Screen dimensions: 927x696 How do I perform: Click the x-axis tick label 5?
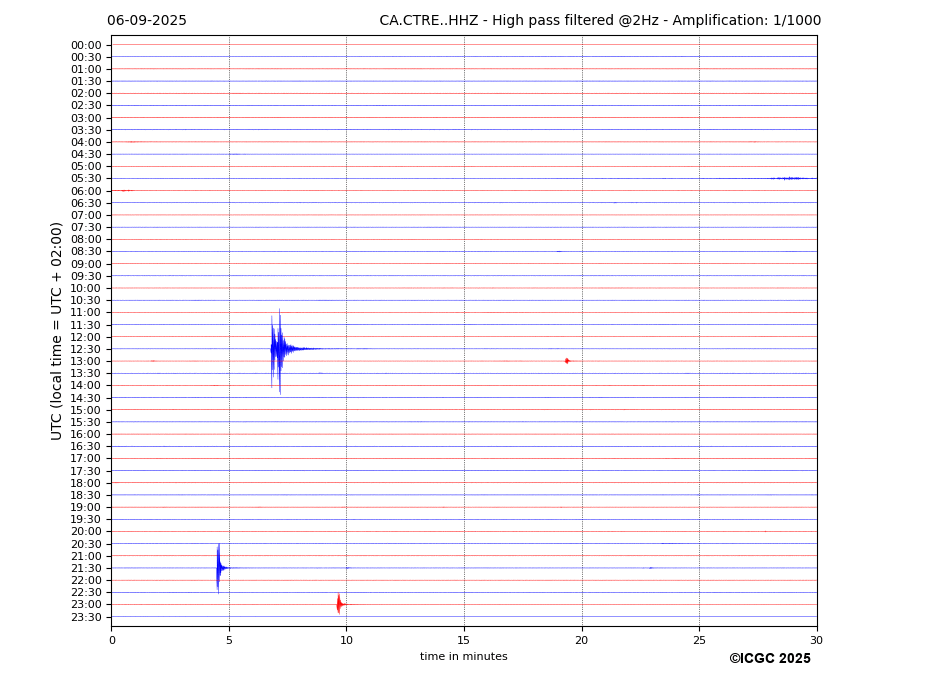pyautogui.click(x=229, y=640)
